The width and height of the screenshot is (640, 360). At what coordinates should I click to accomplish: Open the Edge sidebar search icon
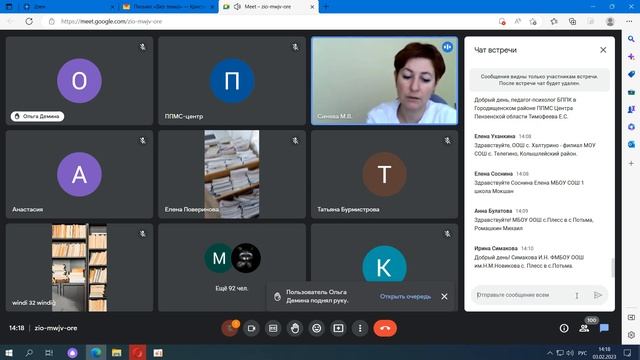pyautogui.click(x=631, y=39)
